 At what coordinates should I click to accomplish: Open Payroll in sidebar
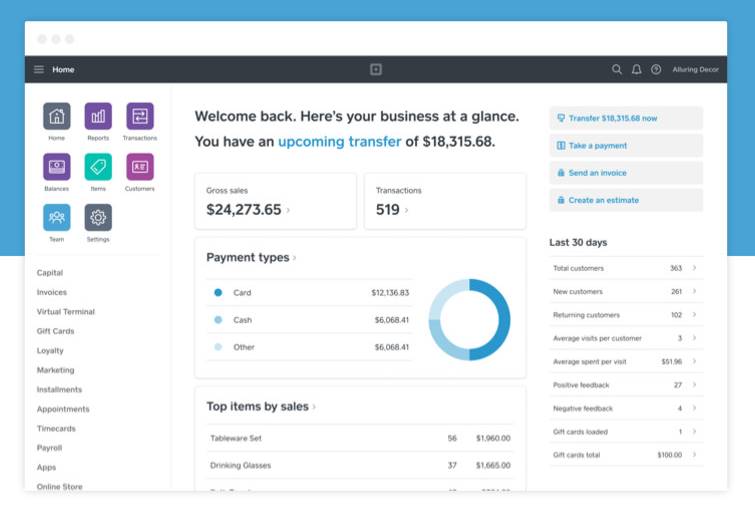49,448
